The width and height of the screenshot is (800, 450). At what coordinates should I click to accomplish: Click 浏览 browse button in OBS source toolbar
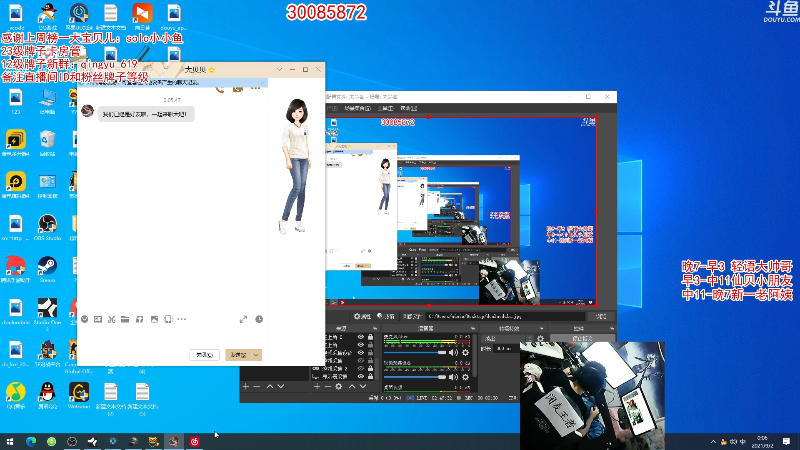[601, 317]
